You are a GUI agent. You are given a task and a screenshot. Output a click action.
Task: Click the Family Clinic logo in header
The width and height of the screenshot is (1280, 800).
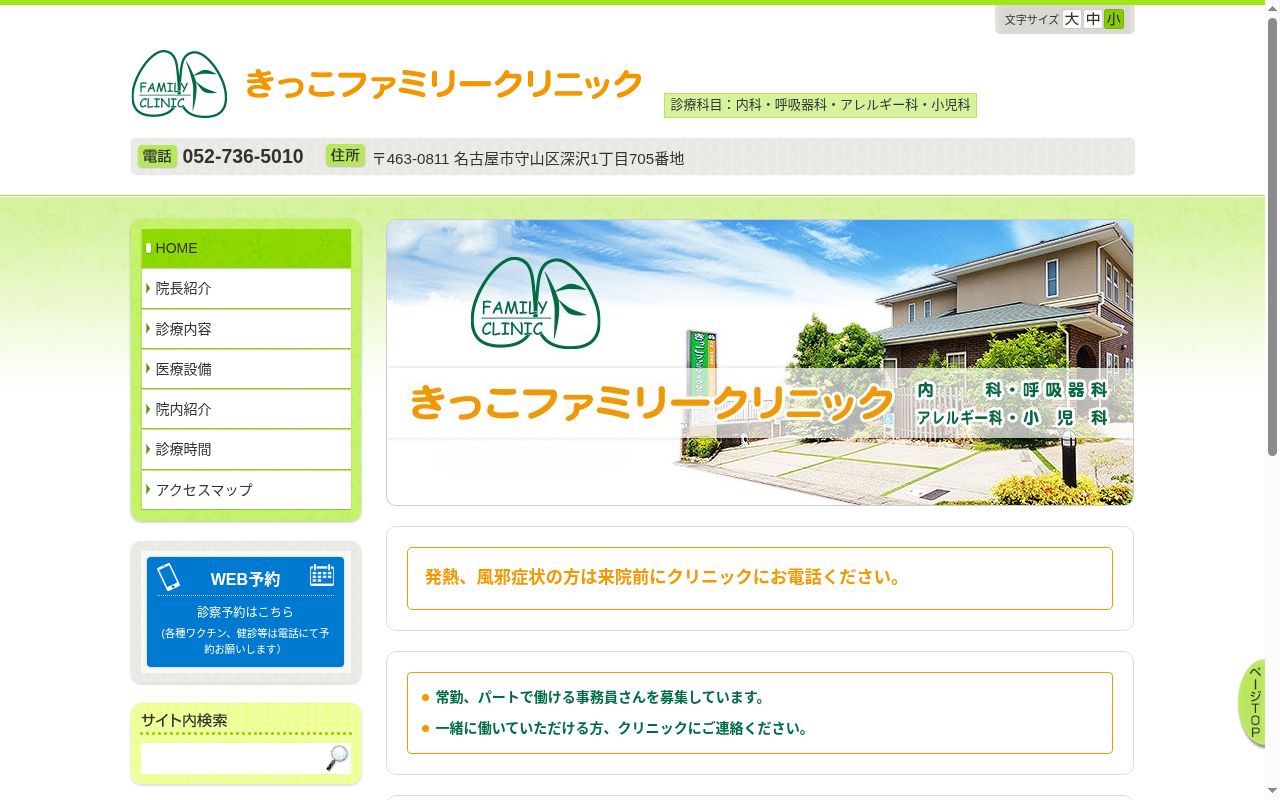(x=180, y=84)
